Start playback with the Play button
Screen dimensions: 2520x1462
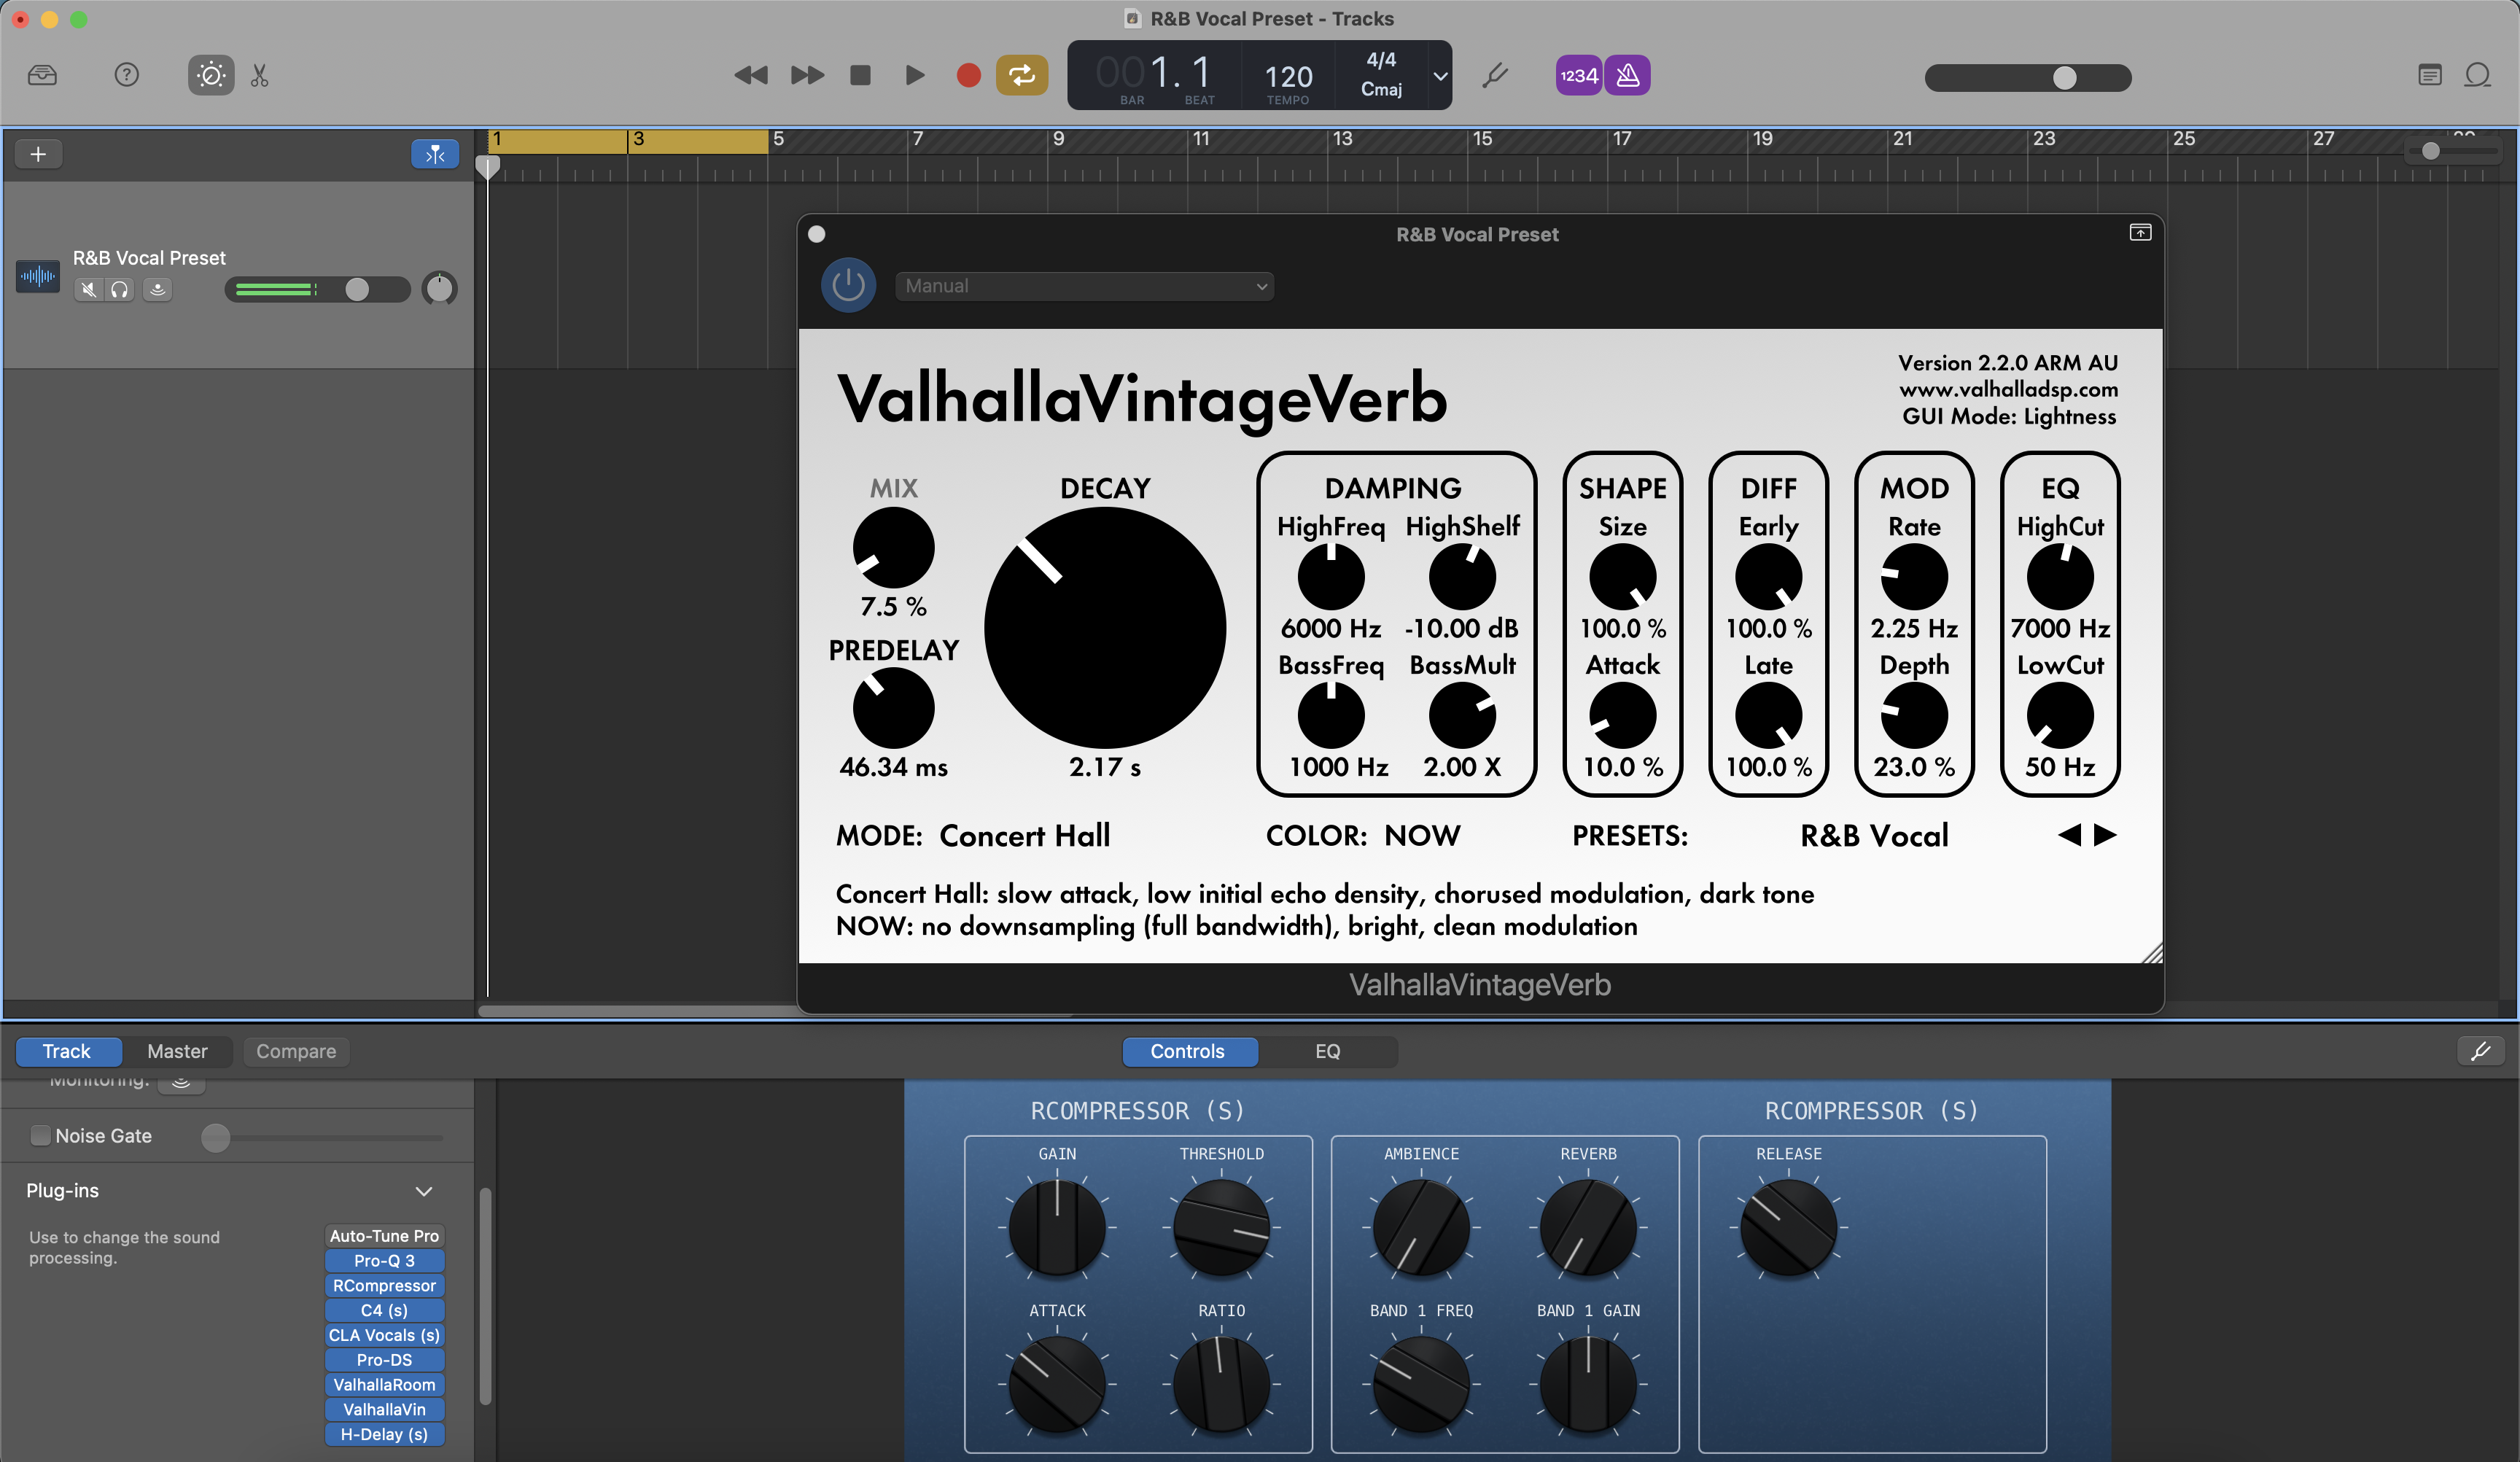[913, 75]
